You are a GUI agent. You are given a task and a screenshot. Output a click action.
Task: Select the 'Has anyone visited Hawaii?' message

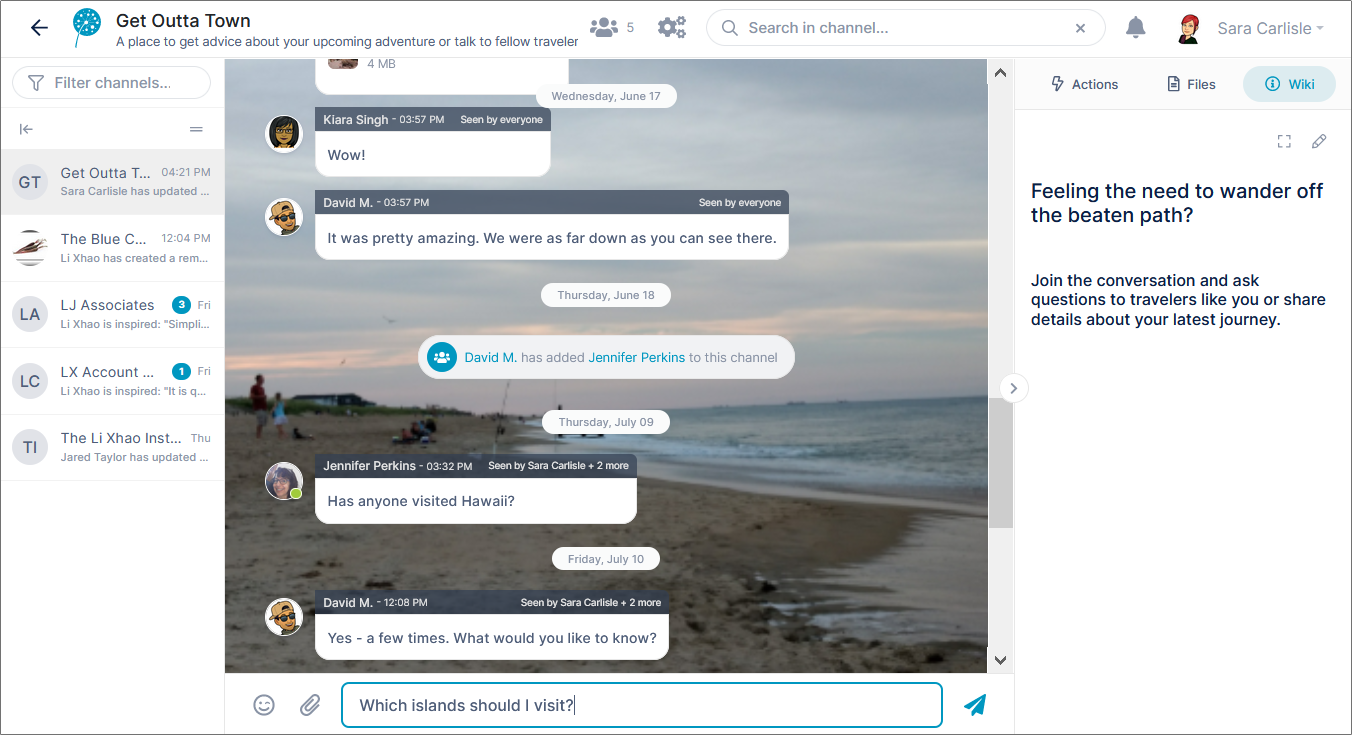coord(476,501)
